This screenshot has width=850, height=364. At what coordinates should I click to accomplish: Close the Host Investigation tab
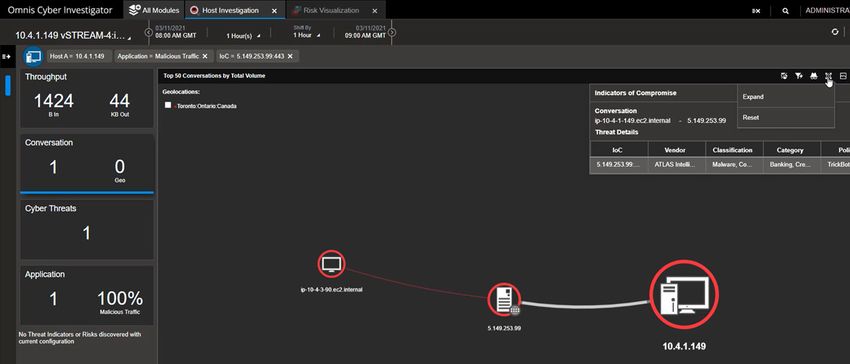274,11
